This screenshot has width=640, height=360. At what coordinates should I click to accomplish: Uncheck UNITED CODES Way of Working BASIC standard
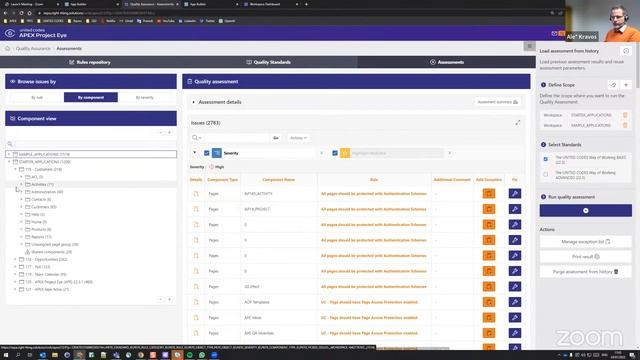(546, 159)
